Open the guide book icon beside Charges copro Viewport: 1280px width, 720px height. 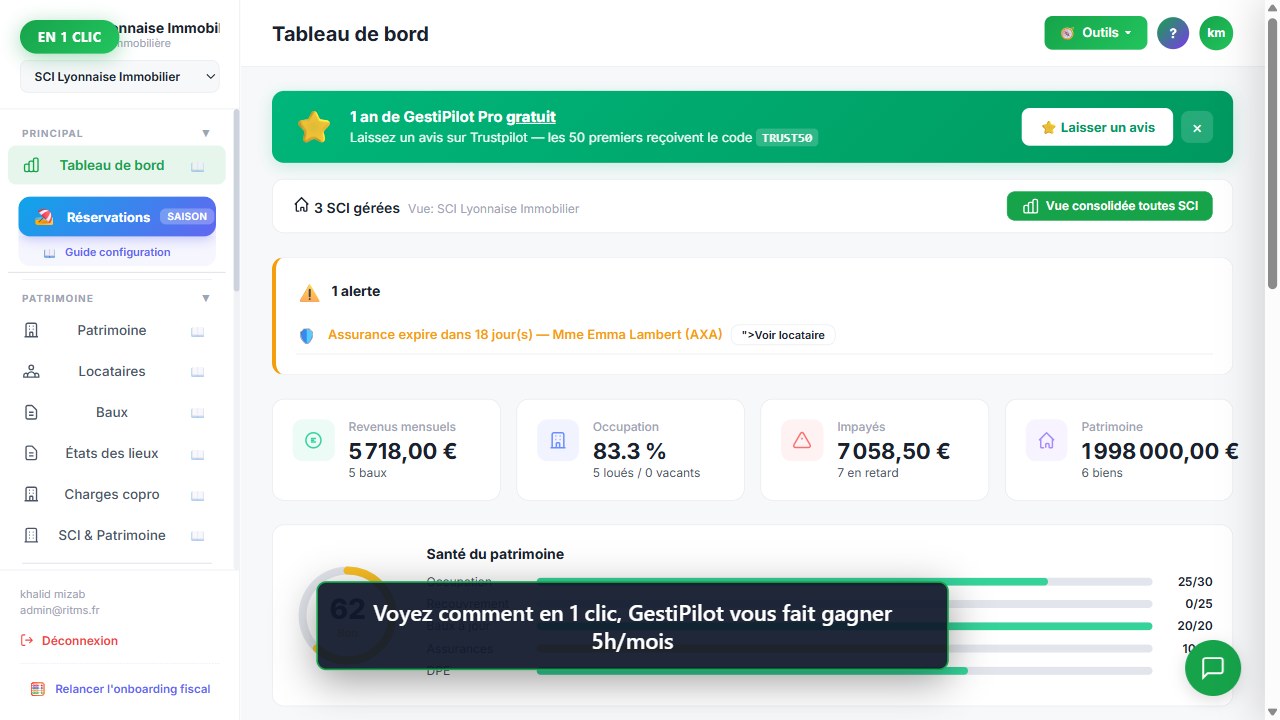click(x=198, y=495)
